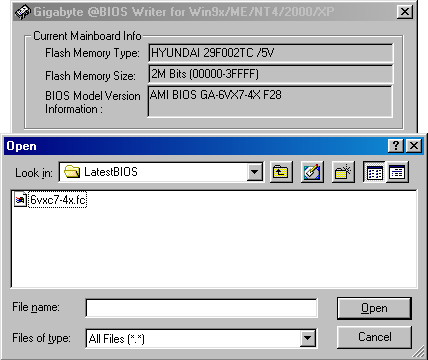
Task: Create a new folder
Action: click(x=343, y=172)
